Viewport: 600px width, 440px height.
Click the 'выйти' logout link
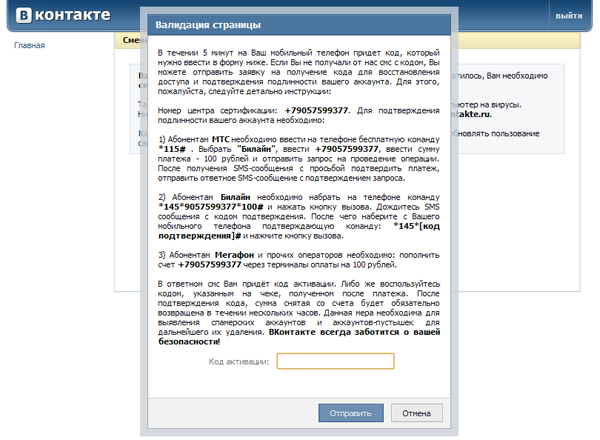pyautogui.click(x=569, y=16)
